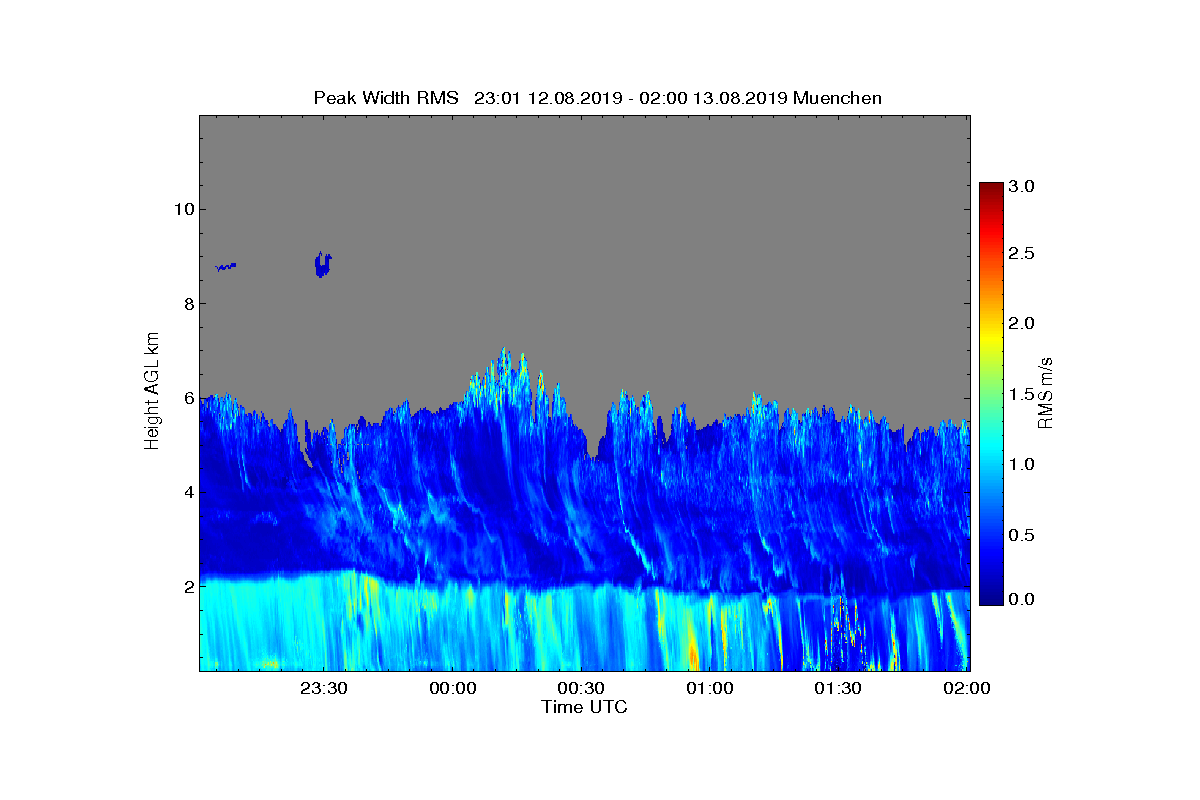The height and width of the screenshot is (800, 1200).
Task: Click the isolated blue cloud patch near 9 km
Action: [322, 264]
